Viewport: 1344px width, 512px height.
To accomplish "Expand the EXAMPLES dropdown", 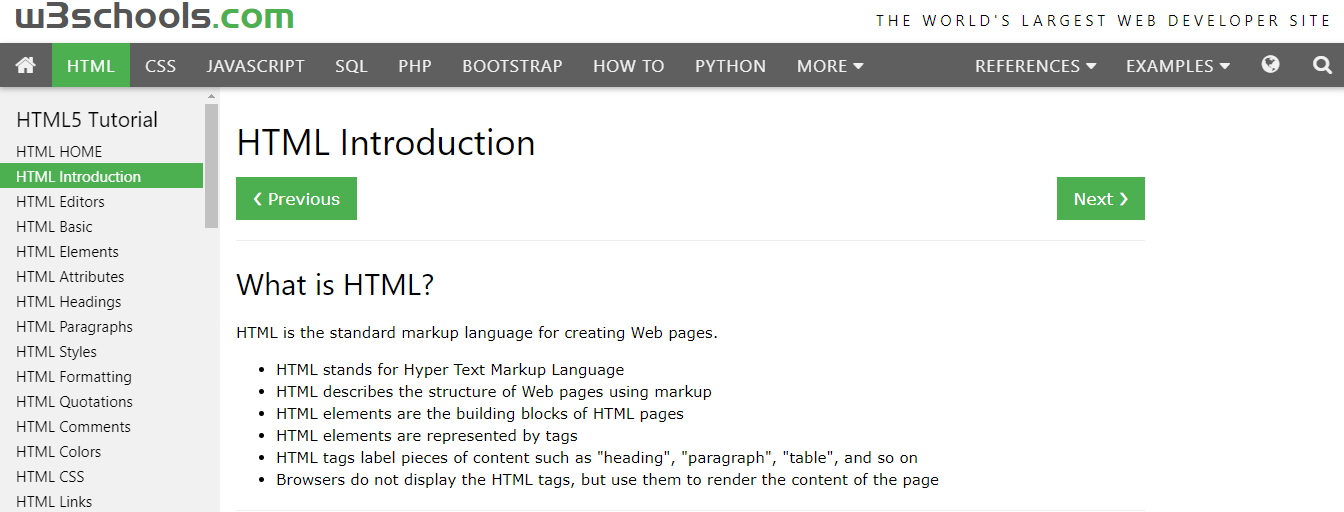I will click(1177, 66).
